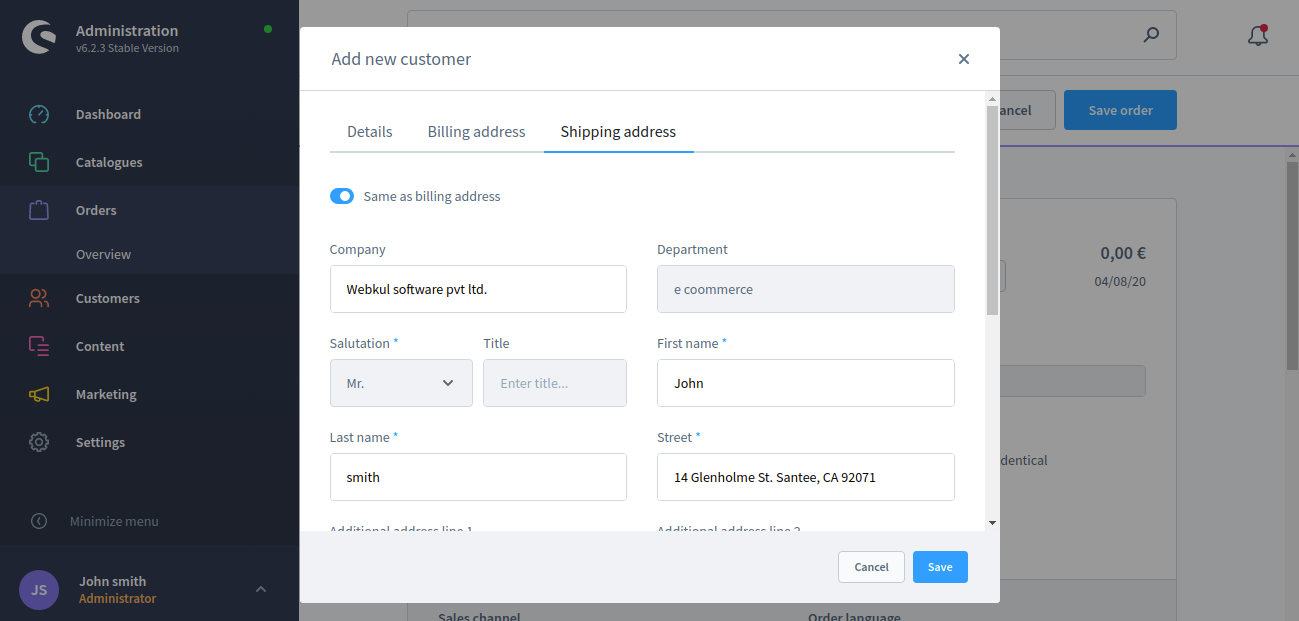Click the Last name field
Image resolution: width=1299 pixels, height=621 pixels.
[x=478, y=477]
